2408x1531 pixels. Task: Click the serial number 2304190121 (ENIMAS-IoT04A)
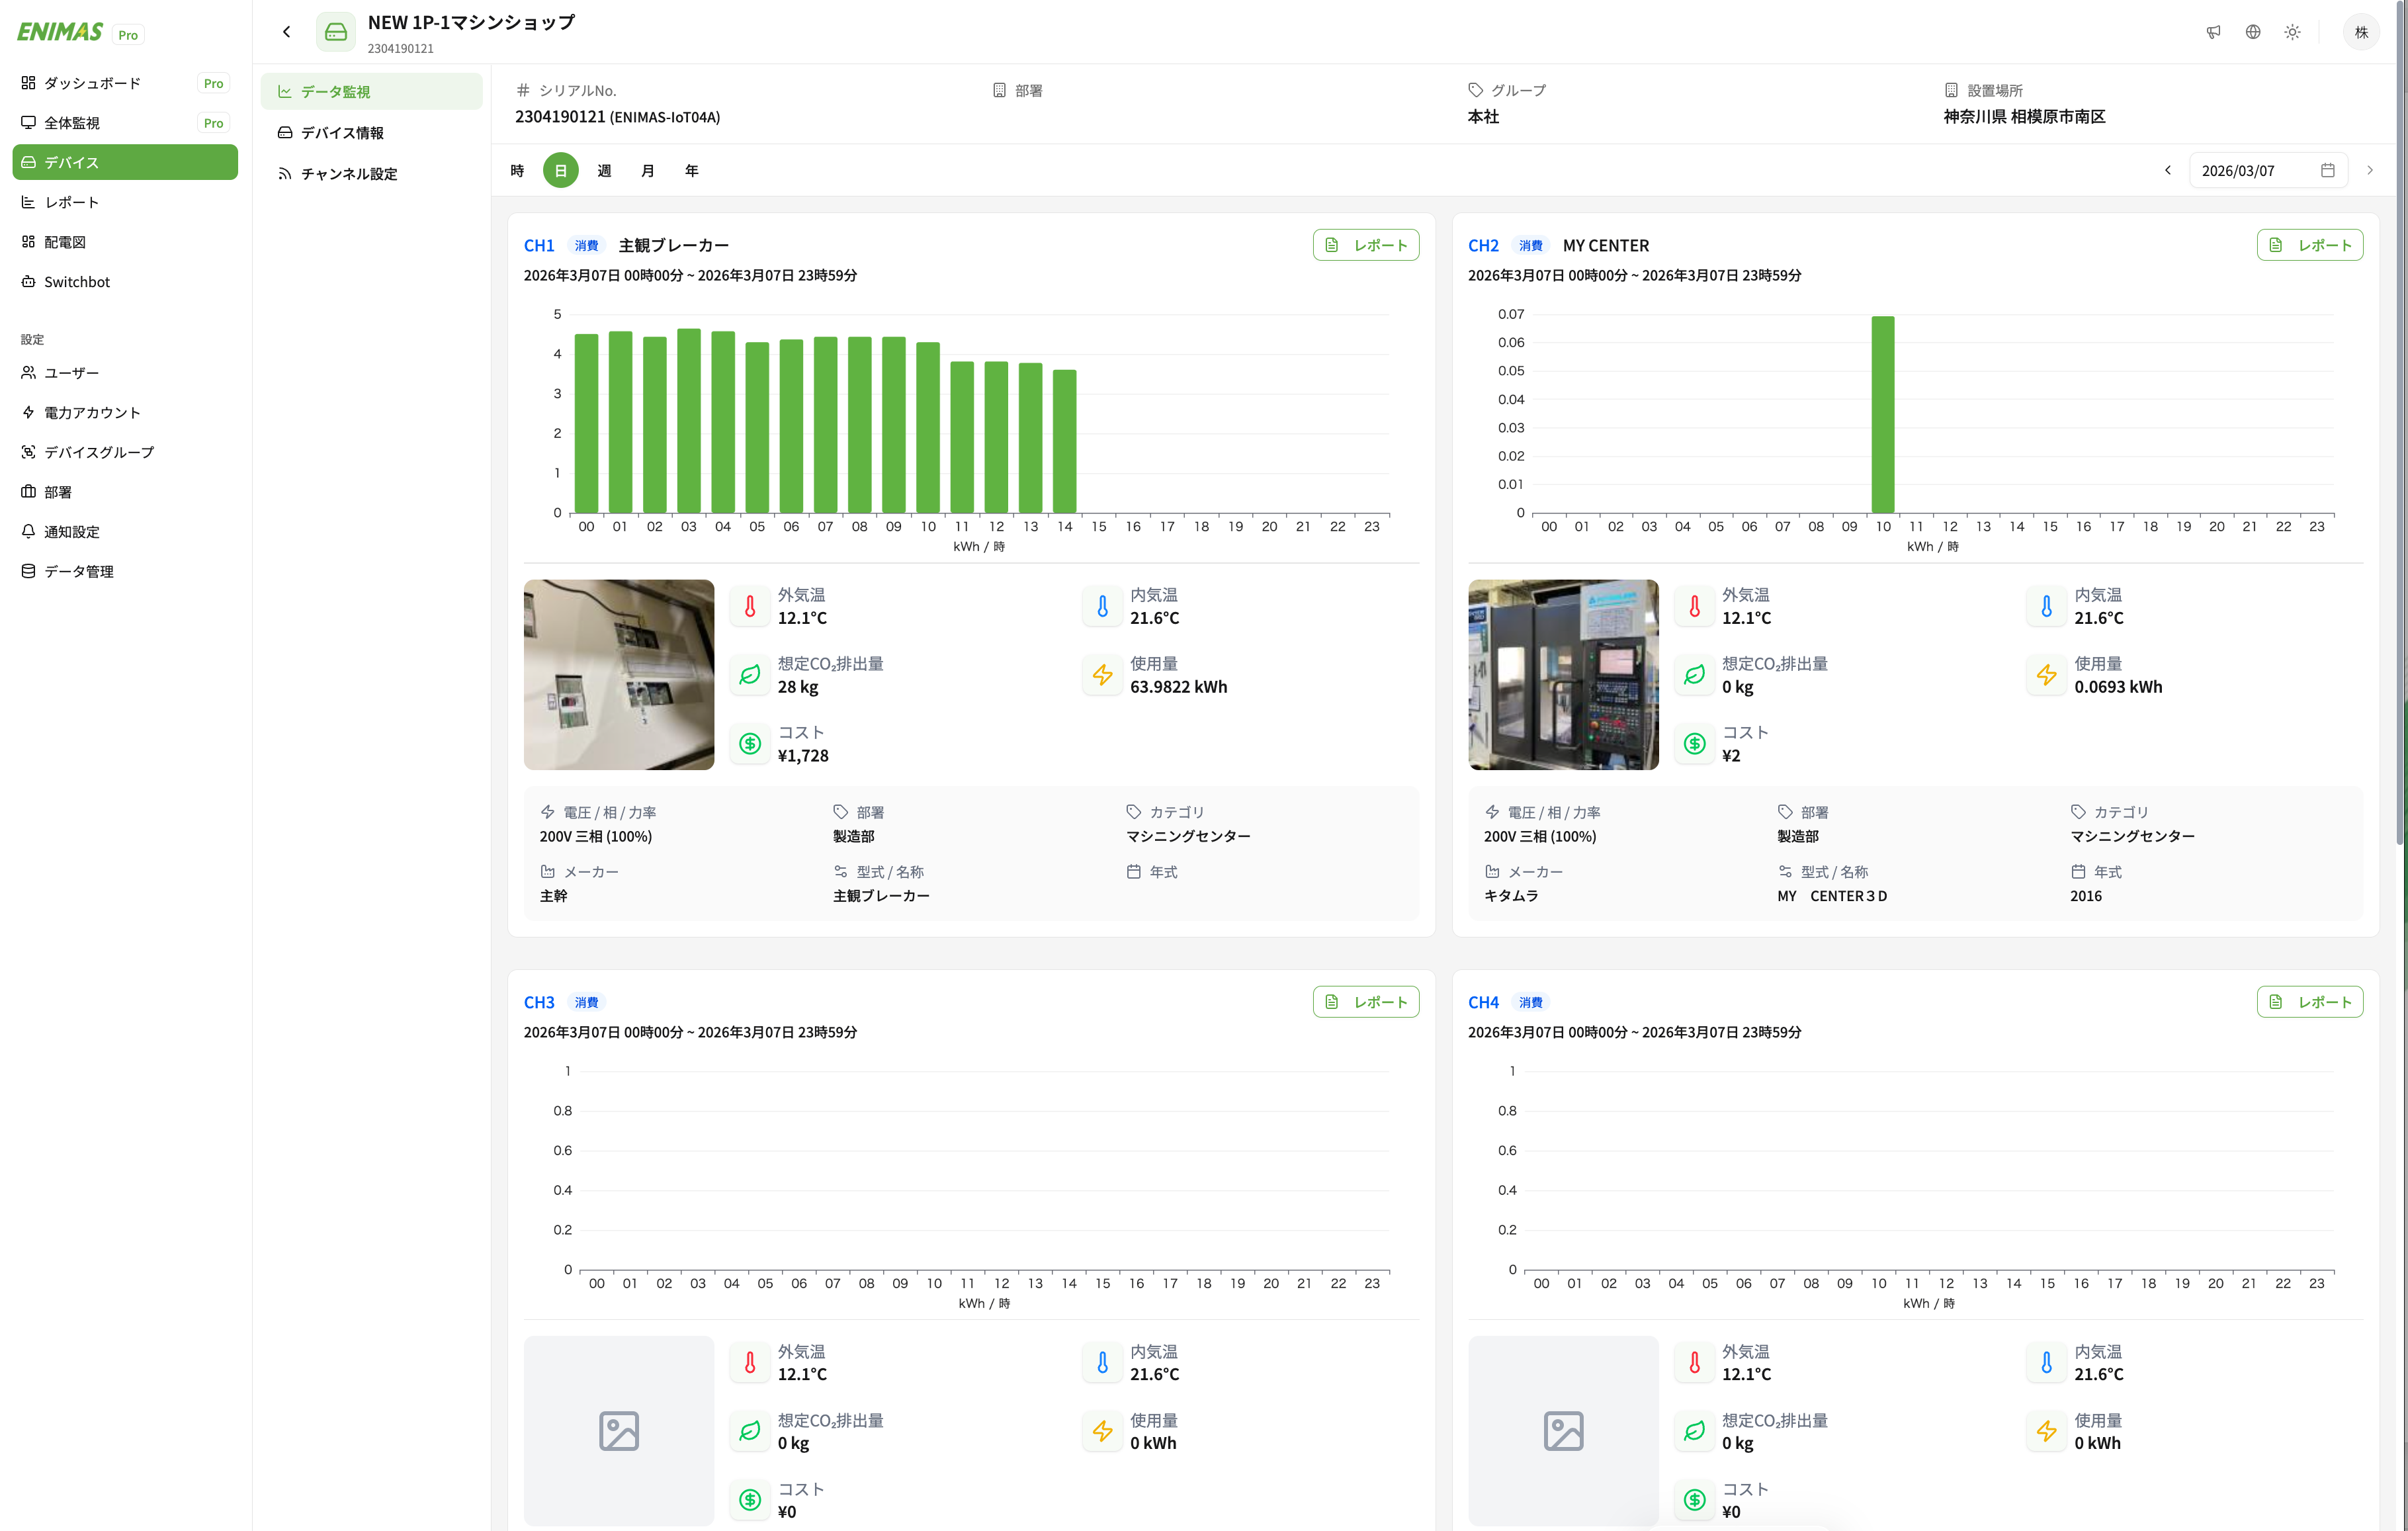[617, 117]
